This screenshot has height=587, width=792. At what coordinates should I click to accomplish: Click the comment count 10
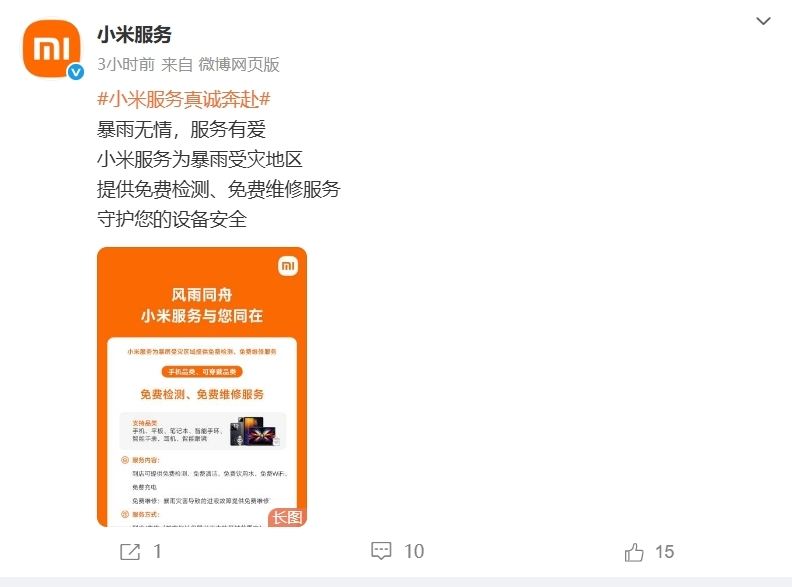click(x=414, y=551)
